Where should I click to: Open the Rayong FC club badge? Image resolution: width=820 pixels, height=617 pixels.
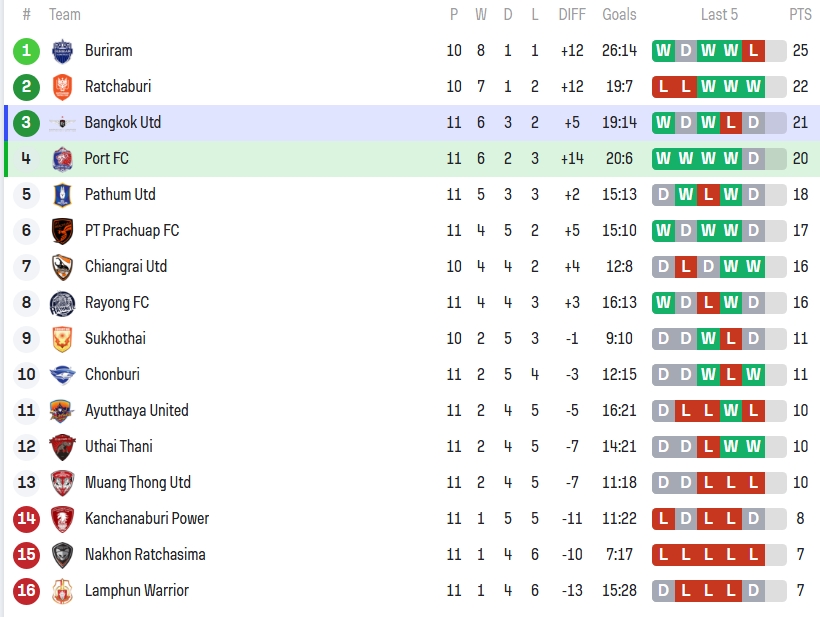click(x=62, y=303)
